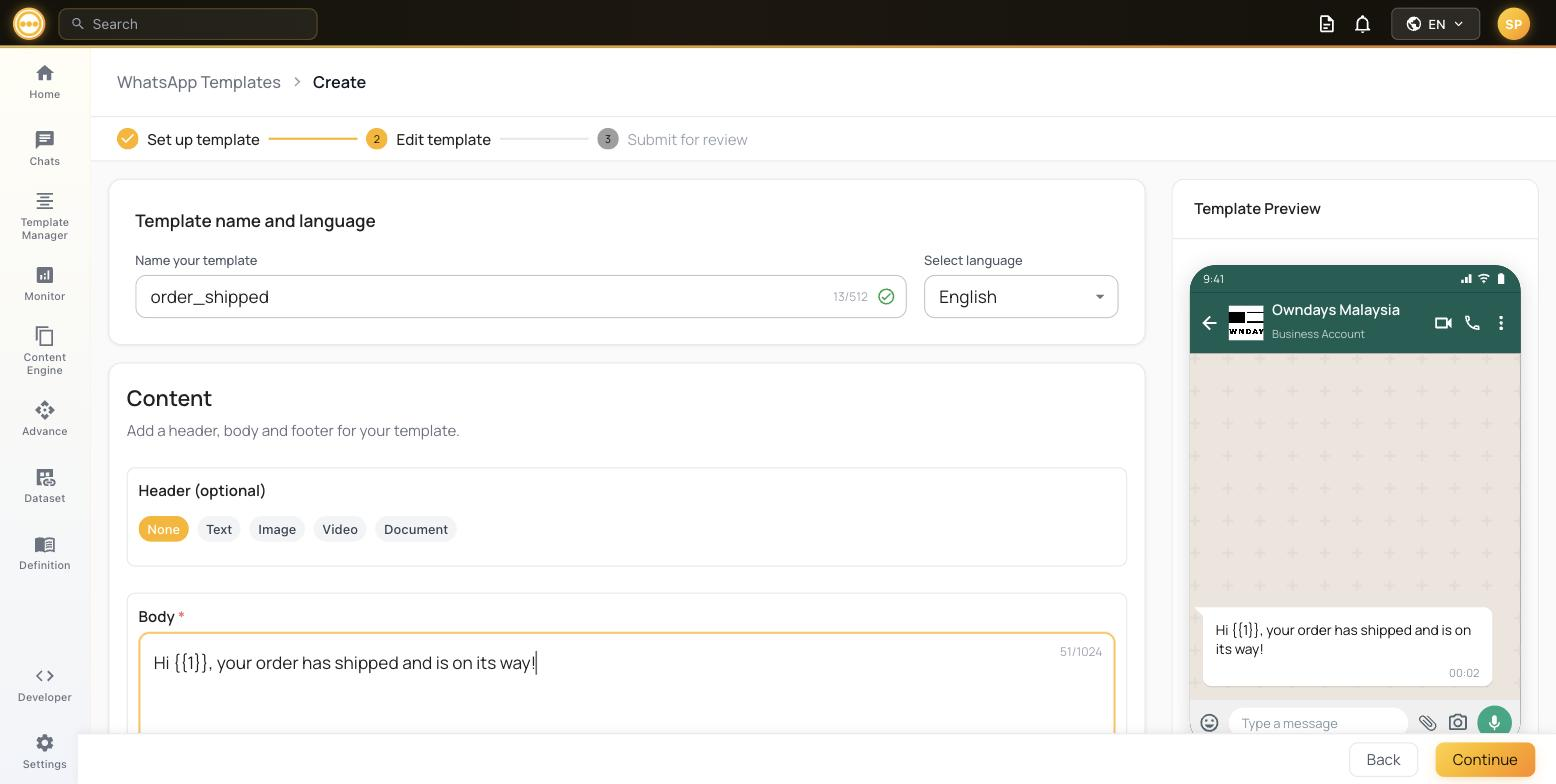This screenshot has width=1556, height=784.
Task: Go to Set up template step
Action: click(188, 139)
